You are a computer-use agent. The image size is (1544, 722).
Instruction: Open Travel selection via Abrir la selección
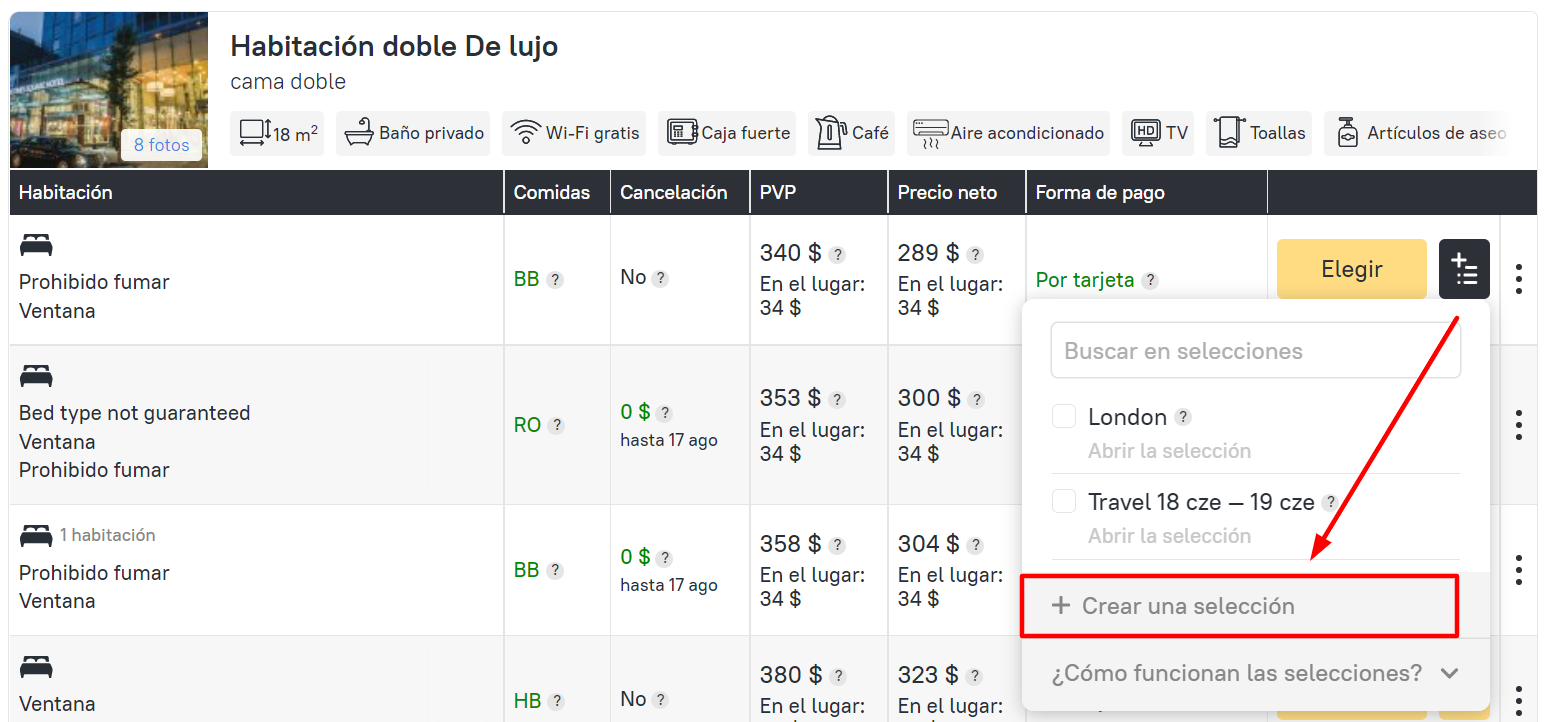(1169, 536)
